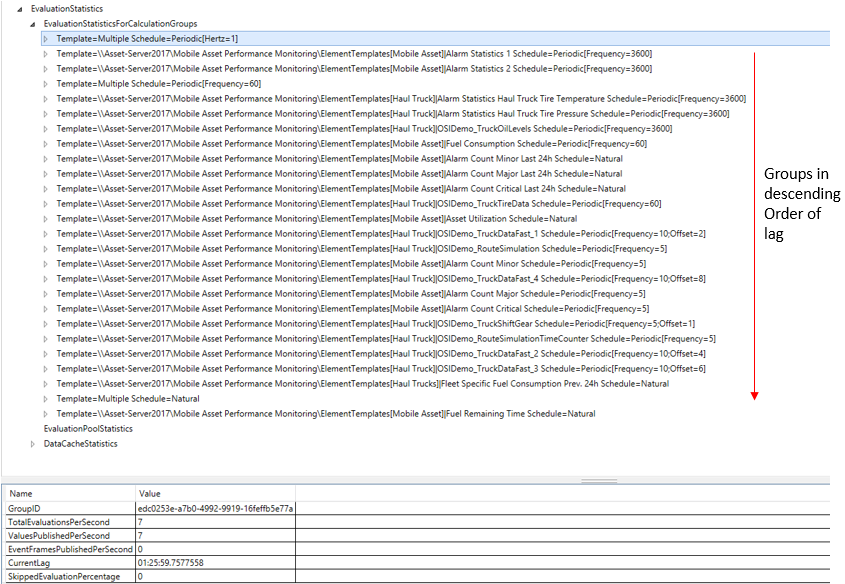The height and width of the screenshot is (584, 845).
Task: Expand the Fleet Specific Fuel Consumption node
Action: tap(45, 382)
